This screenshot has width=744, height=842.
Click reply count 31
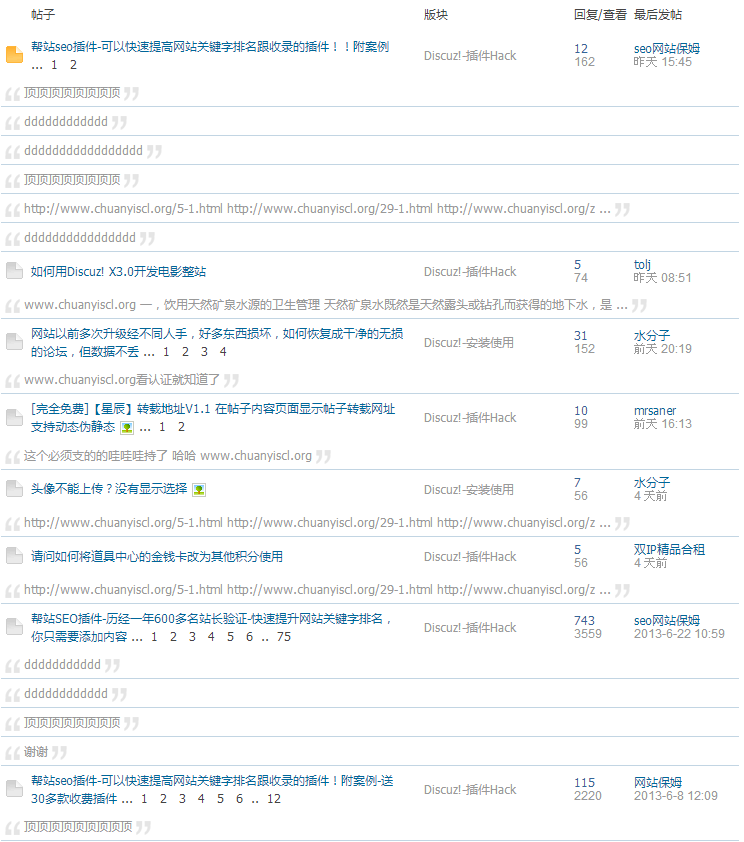(x=581, y=336)
